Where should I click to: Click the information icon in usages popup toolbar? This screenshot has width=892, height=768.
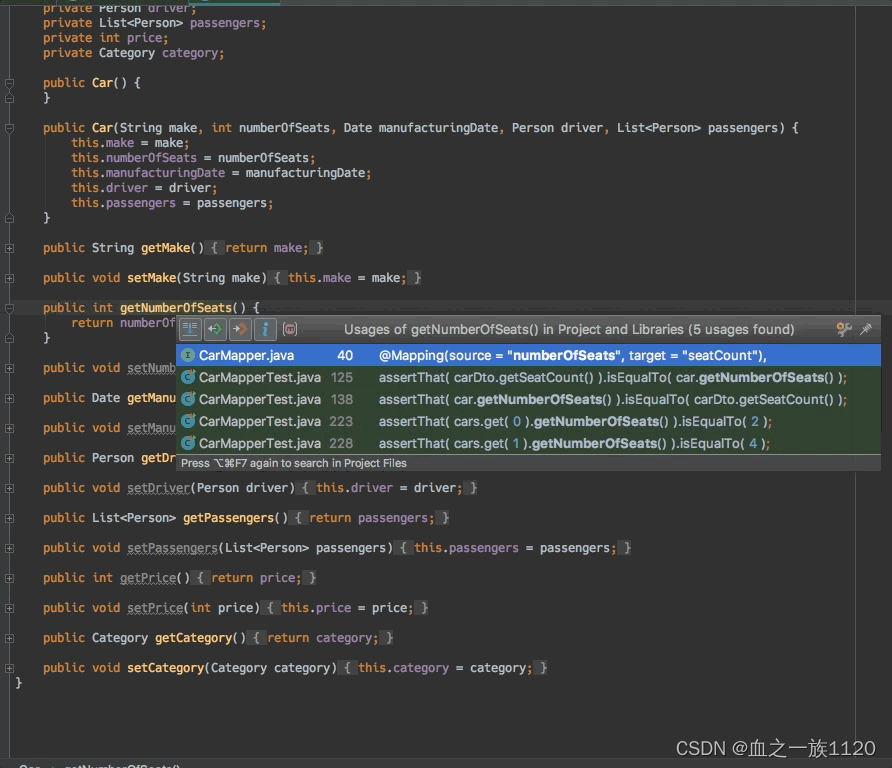[x=263, y=329]
